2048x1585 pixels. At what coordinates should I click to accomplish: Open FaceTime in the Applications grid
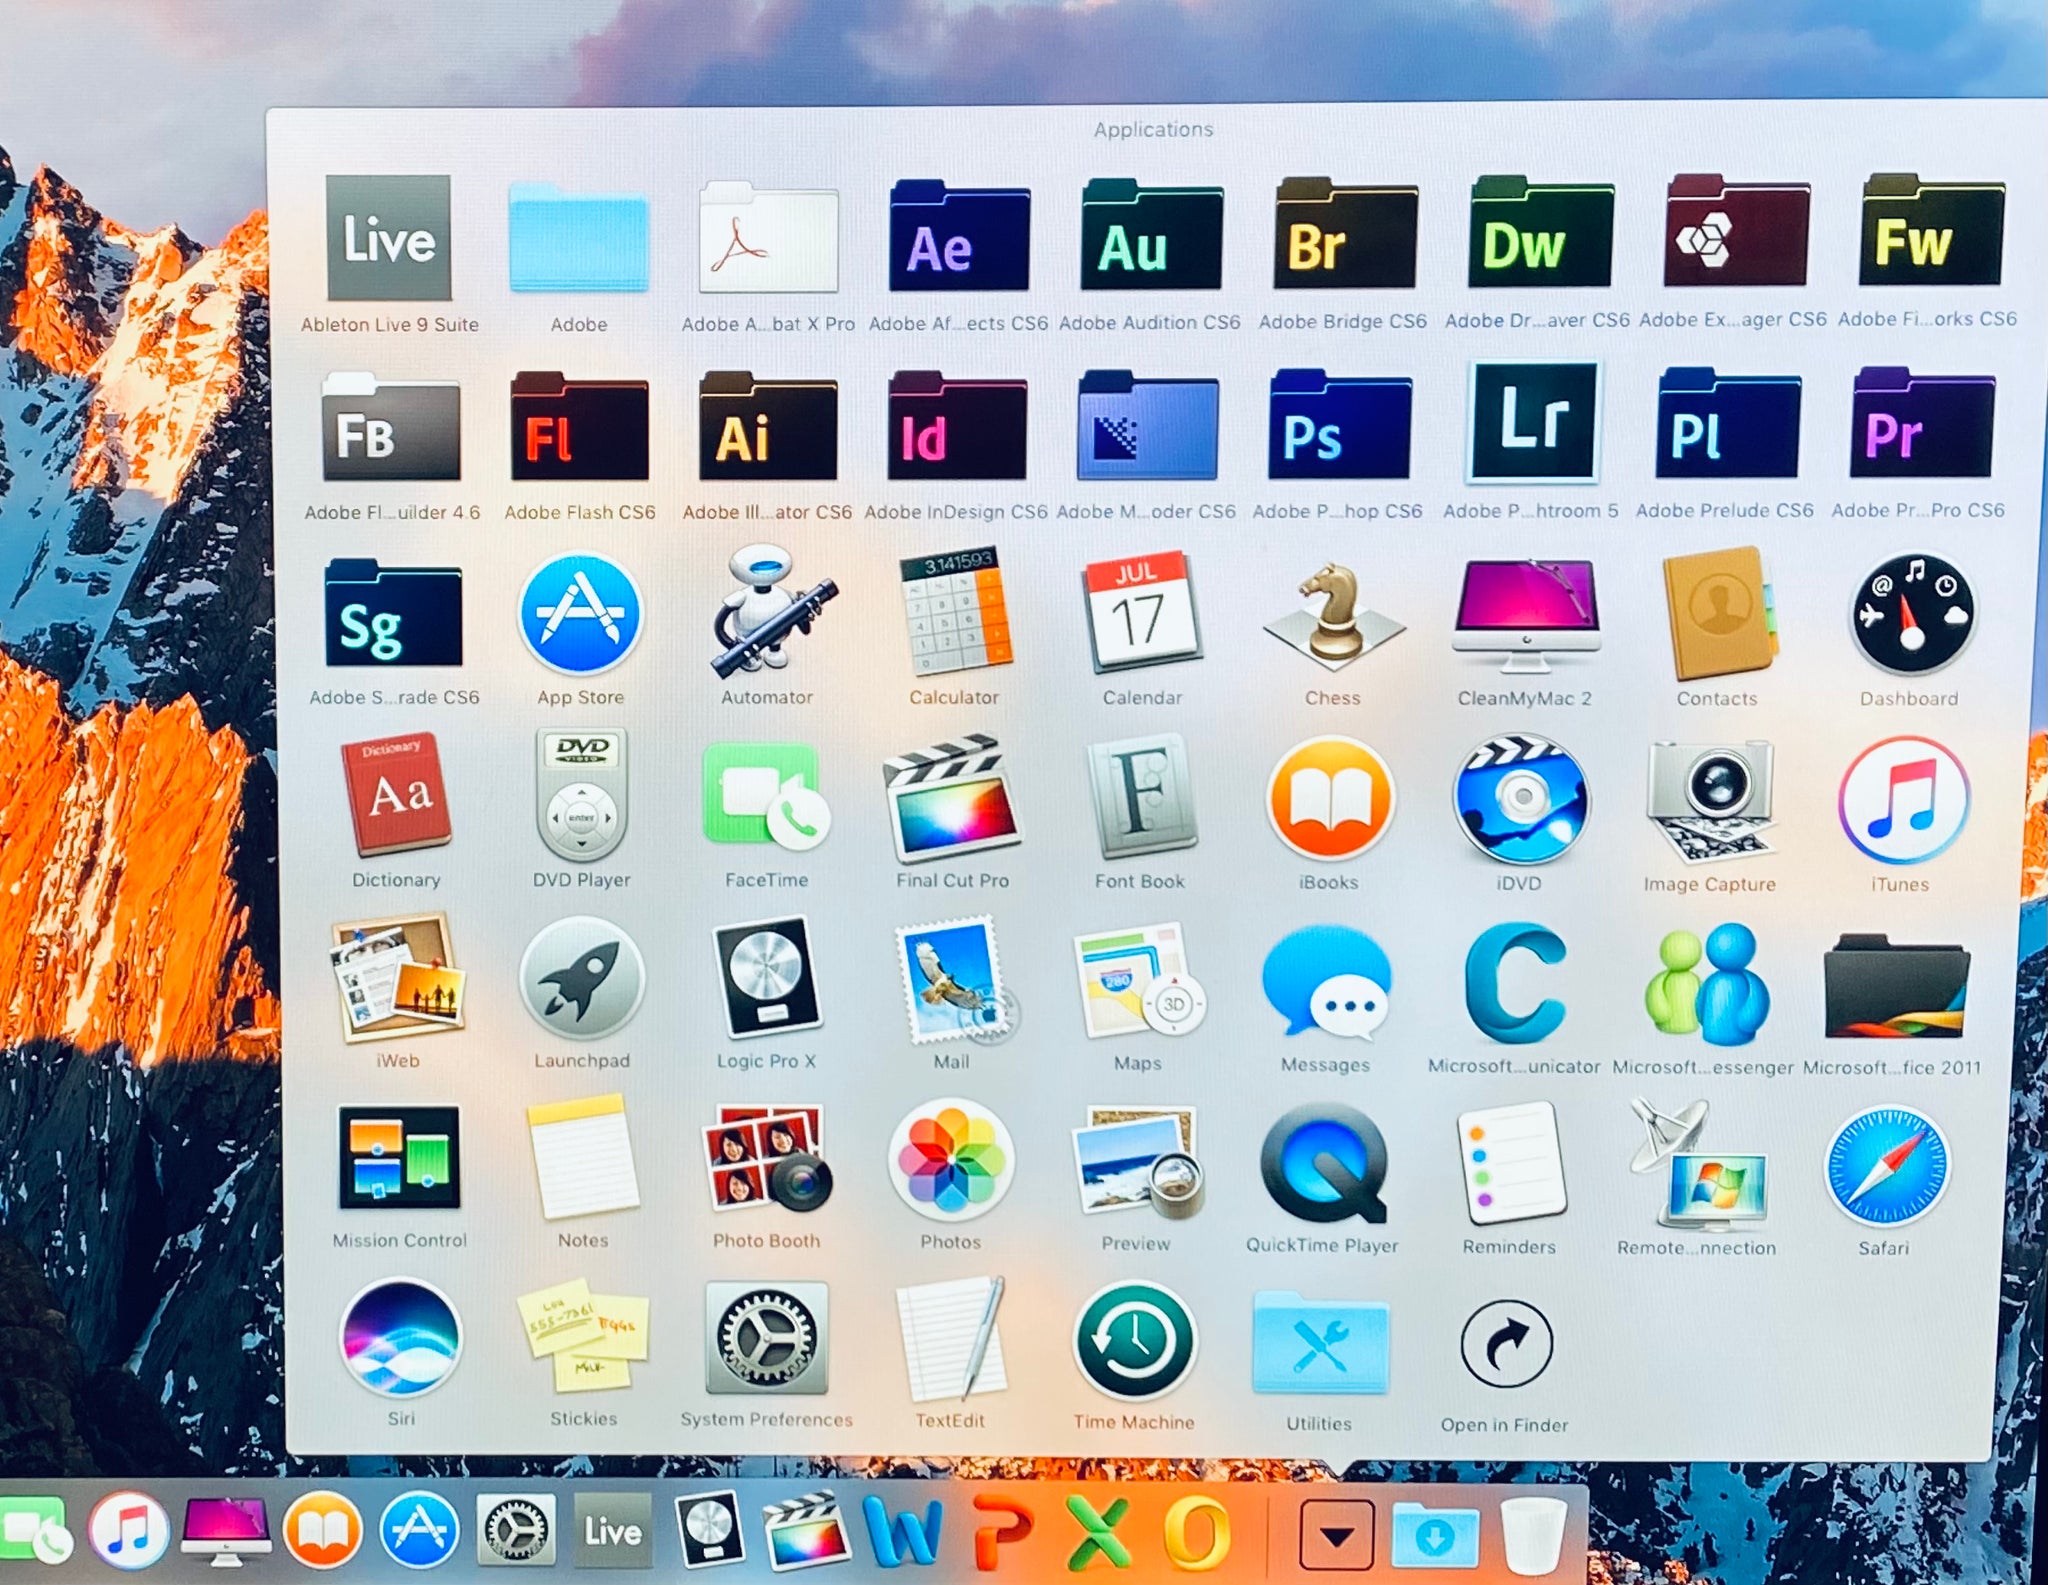coord(766,797)
